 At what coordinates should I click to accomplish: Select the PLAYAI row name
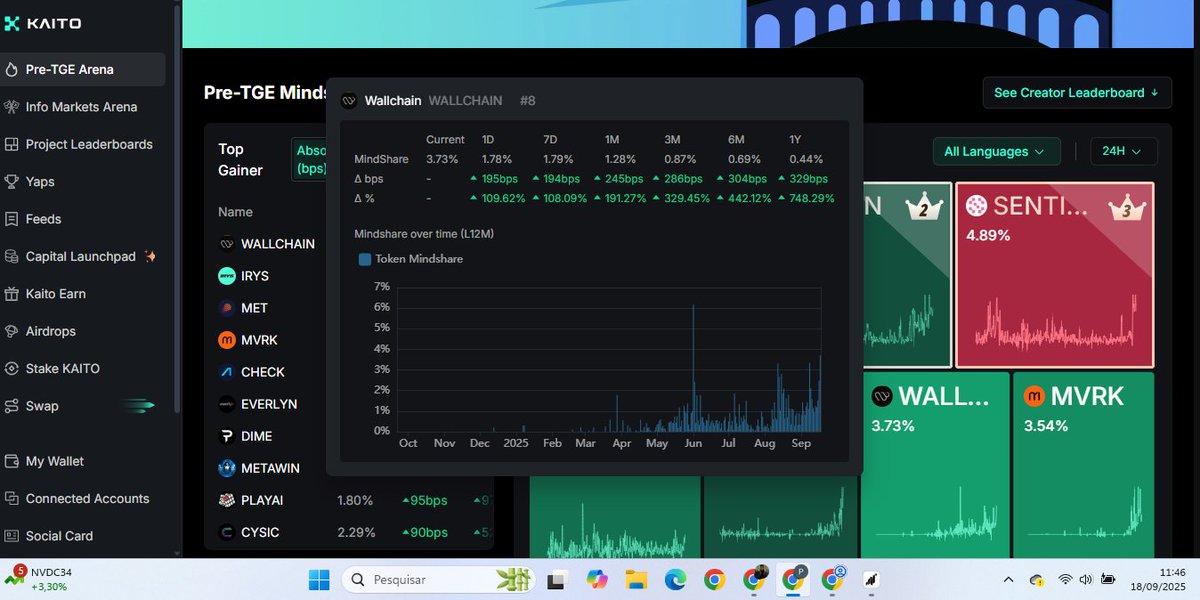[263, 500]
